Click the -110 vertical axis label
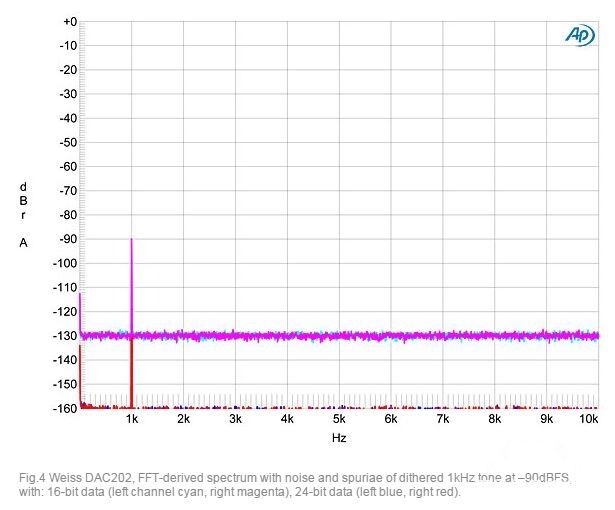The image size is (615, 510). (65, 288)
